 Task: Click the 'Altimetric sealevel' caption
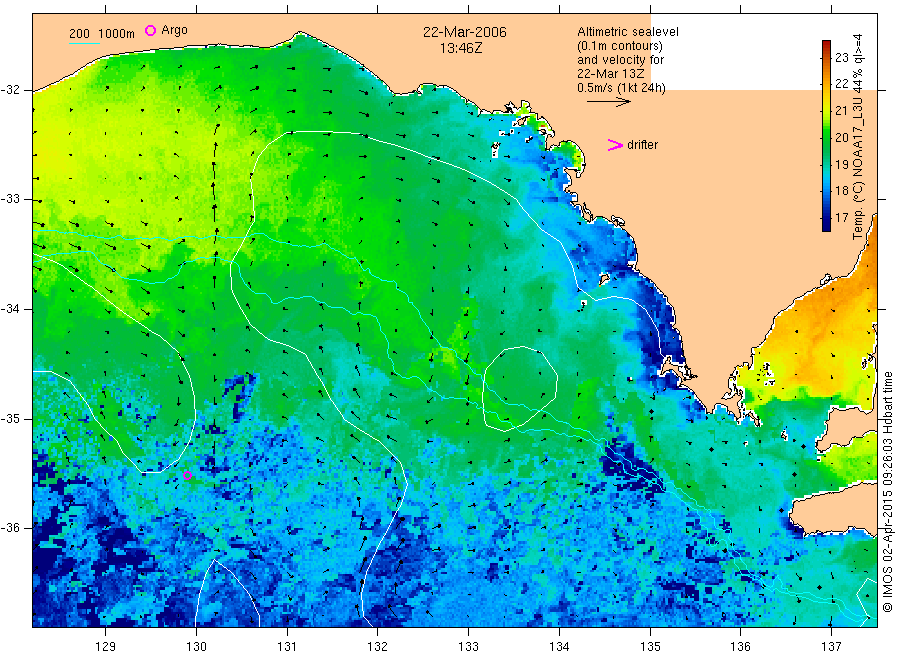(x=627, y=32)
